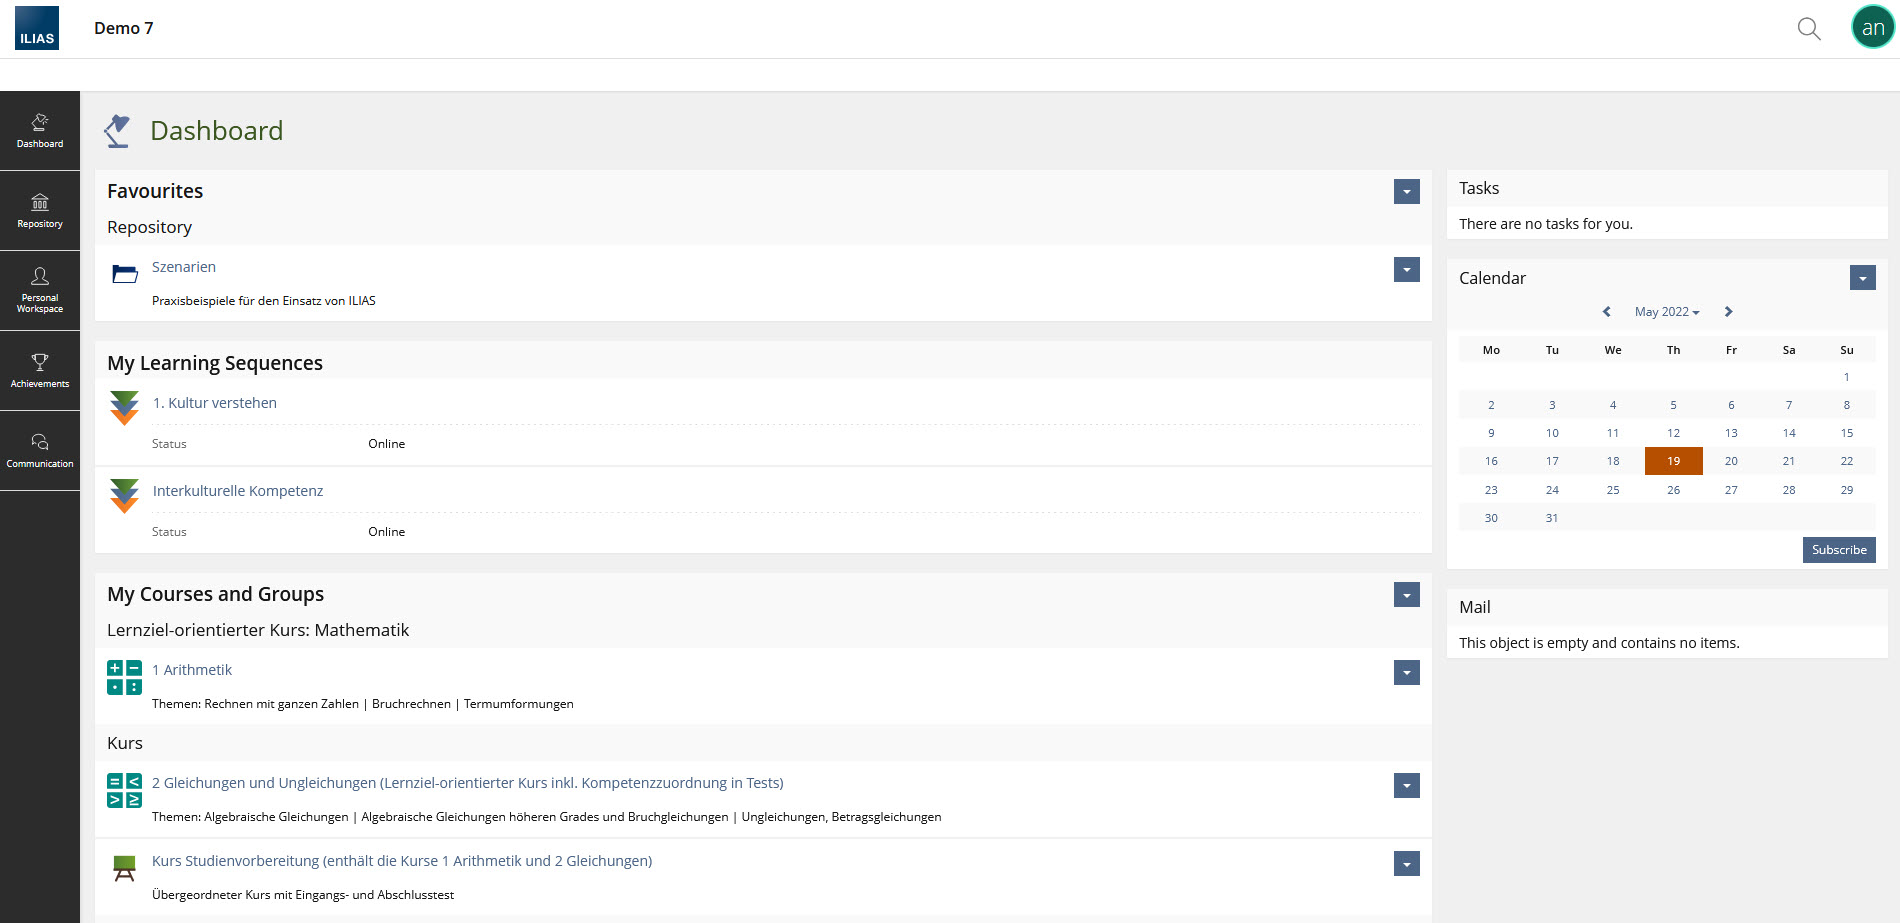Open the 1. Kultur verstehen sequence
Screen dimensions: 1900x923
(214, 403)
